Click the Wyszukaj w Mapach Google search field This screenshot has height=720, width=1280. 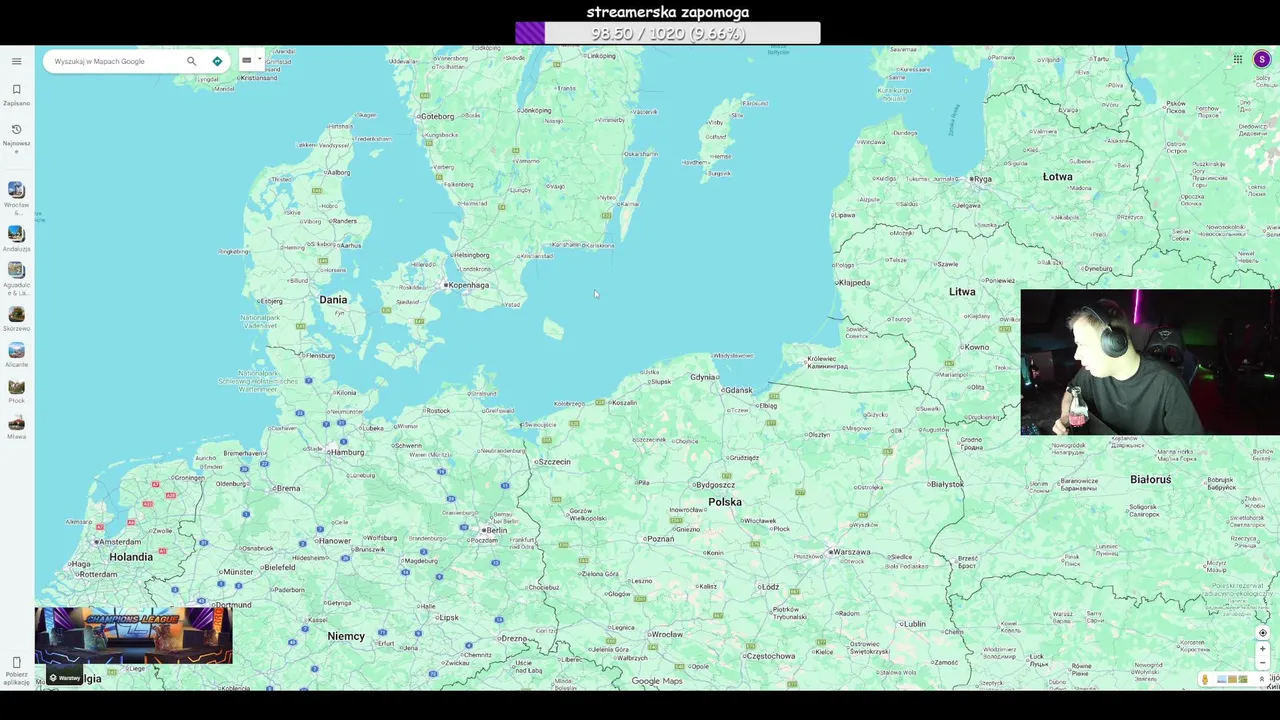click(115, 61)
